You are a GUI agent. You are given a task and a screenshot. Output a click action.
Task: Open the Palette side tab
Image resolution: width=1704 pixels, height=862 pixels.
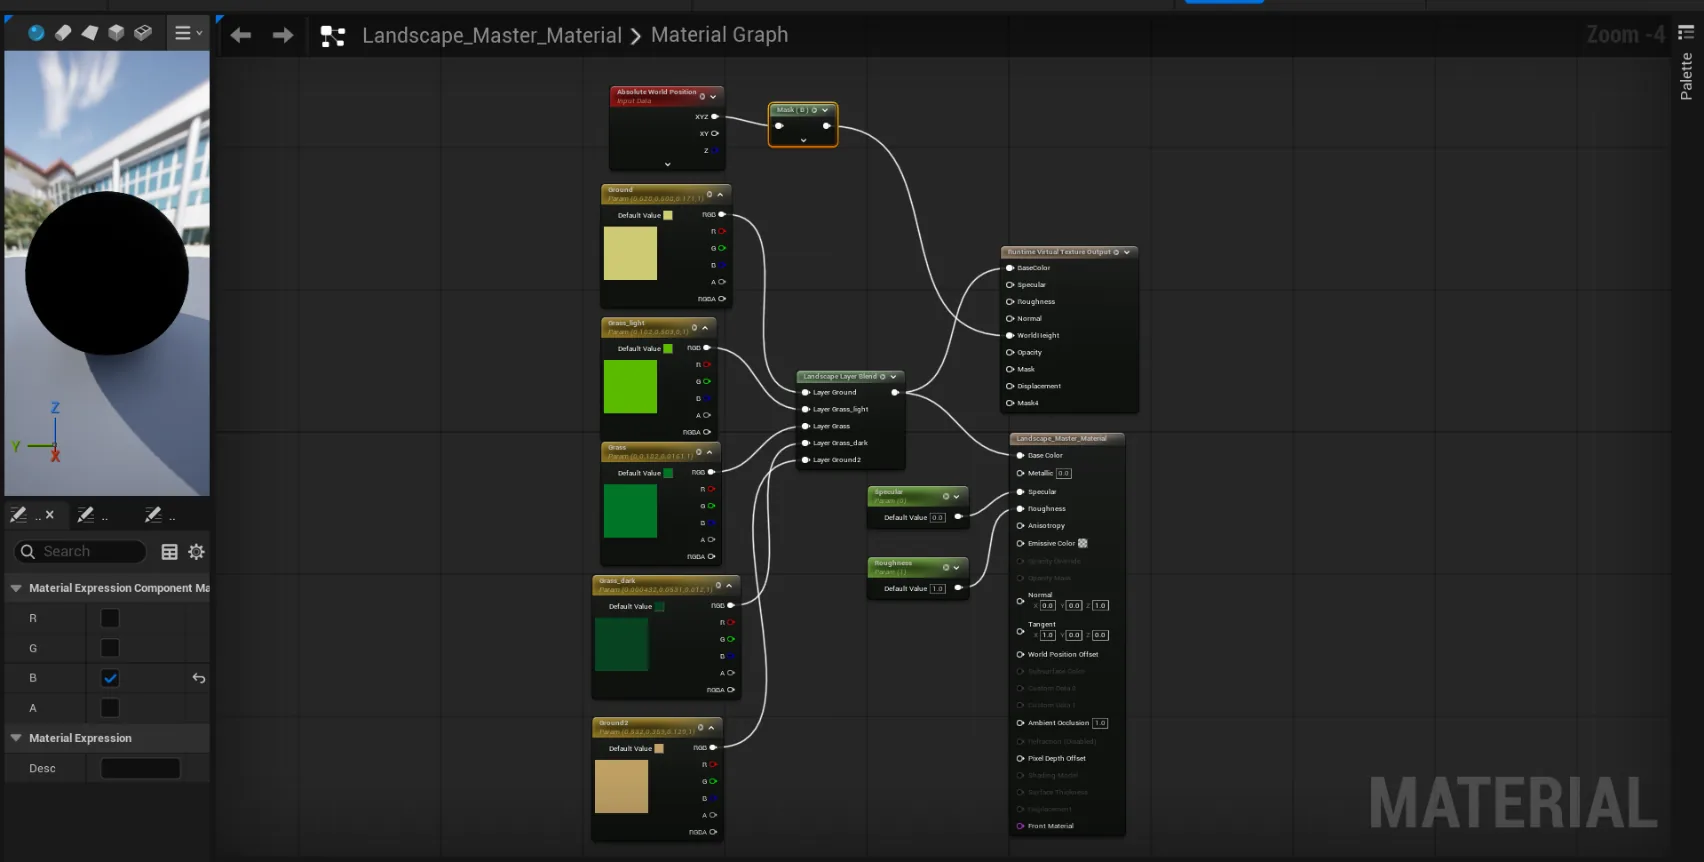point(1686,76)
